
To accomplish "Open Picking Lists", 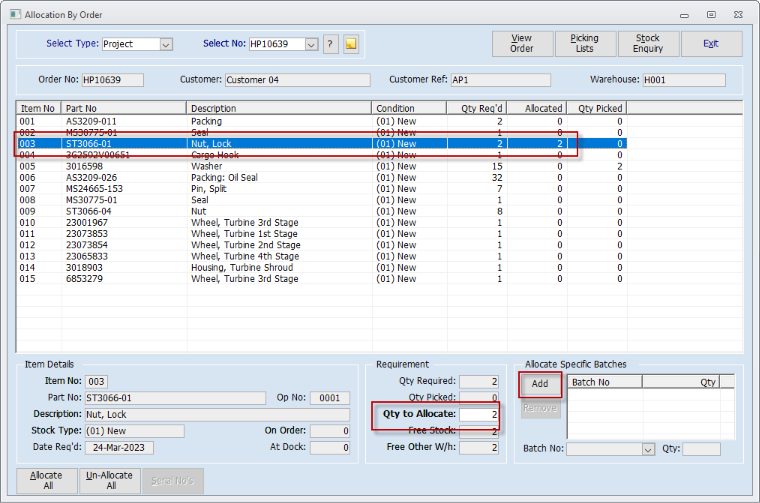I will click(x=585, y=44).
